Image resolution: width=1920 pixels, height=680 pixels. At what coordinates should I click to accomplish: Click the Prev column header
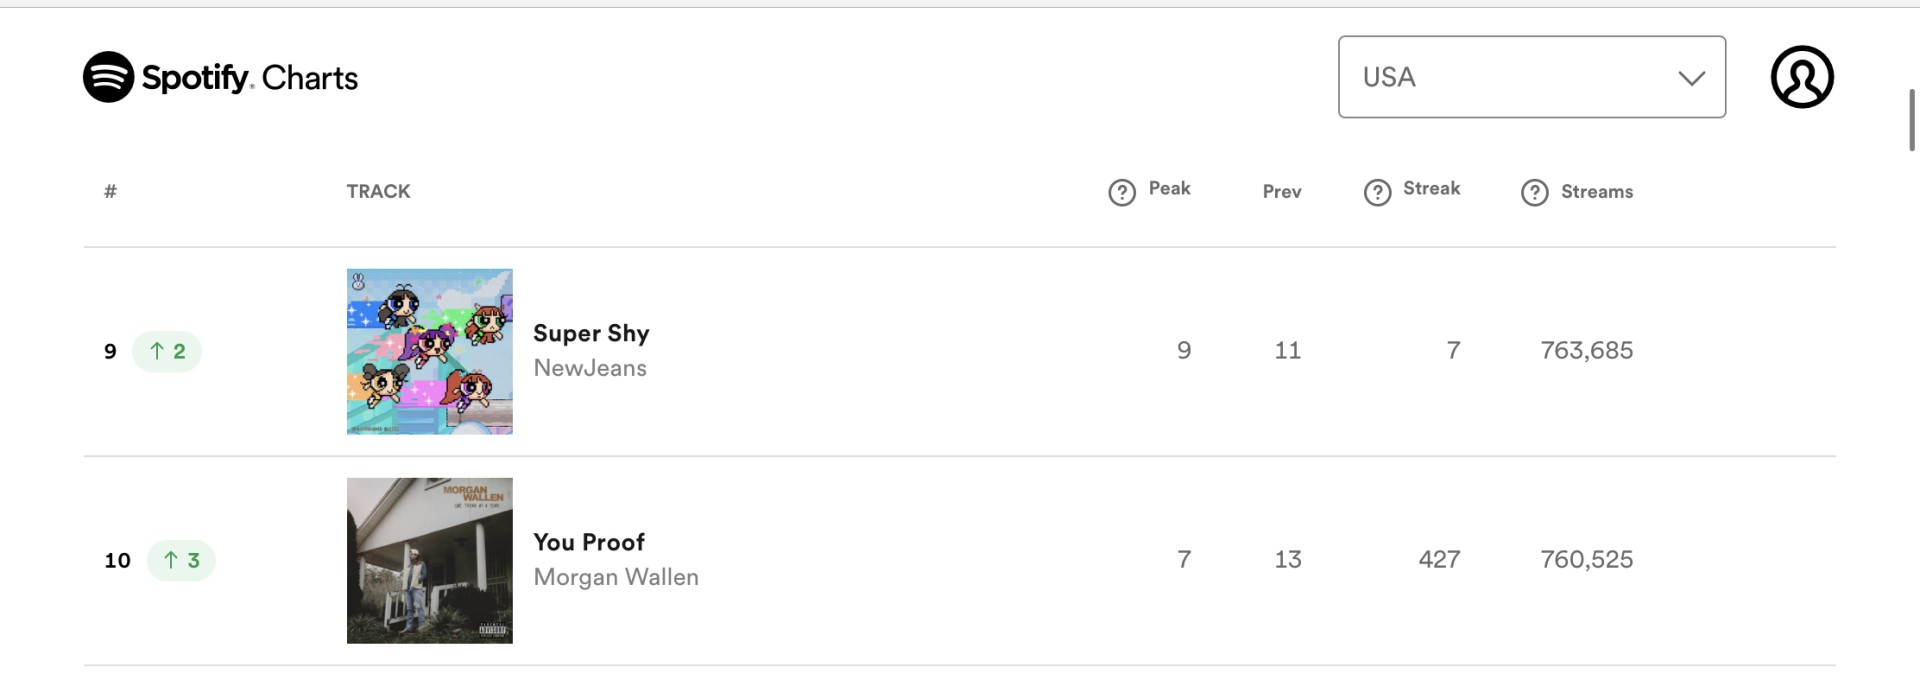(1282, 191)
